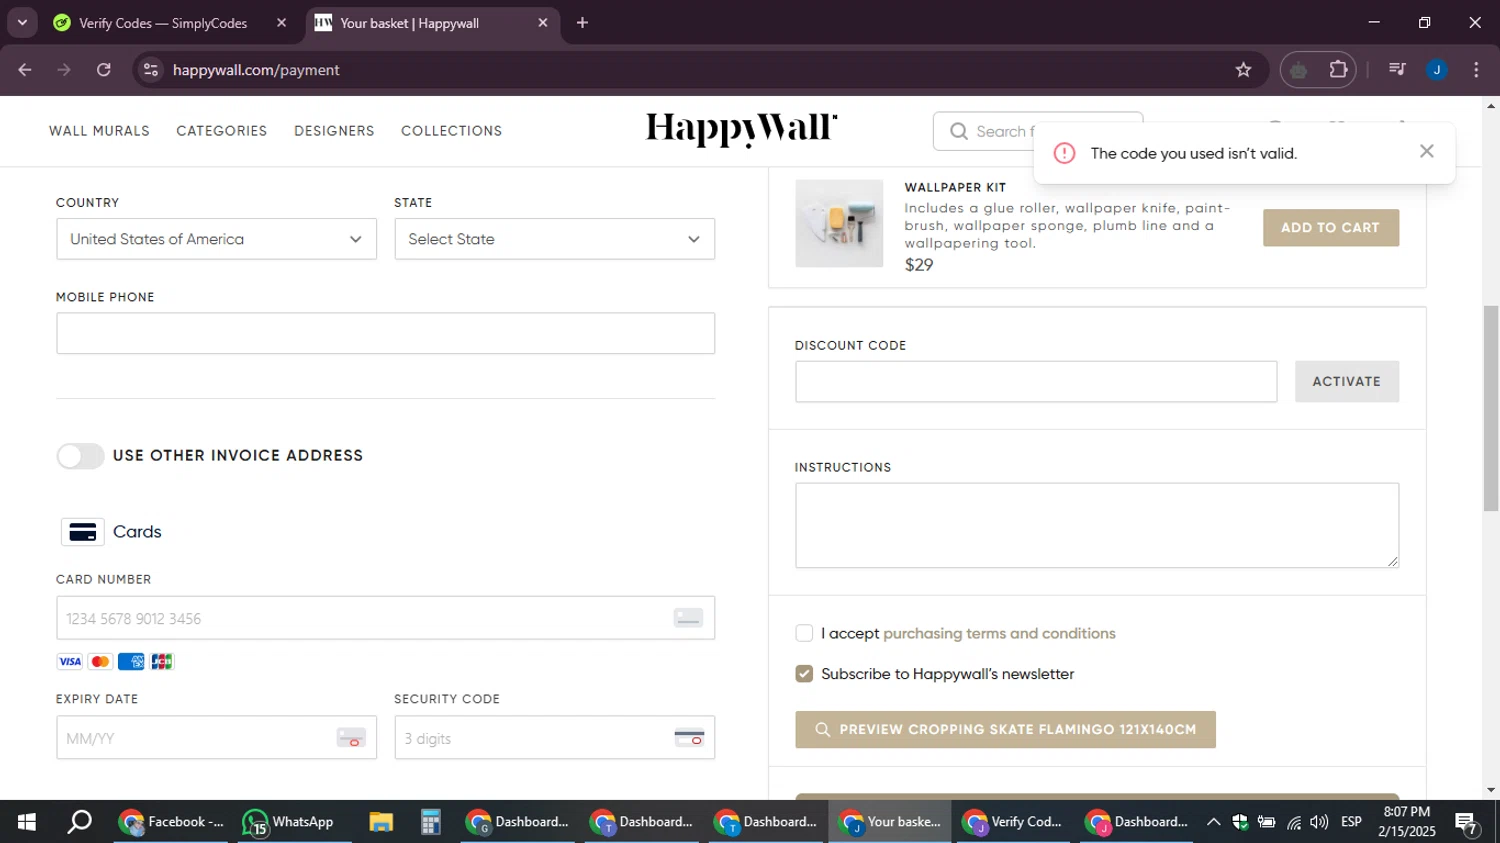
Task: Click the page vertical scrollbar thumb
Action: point(1491,408)
